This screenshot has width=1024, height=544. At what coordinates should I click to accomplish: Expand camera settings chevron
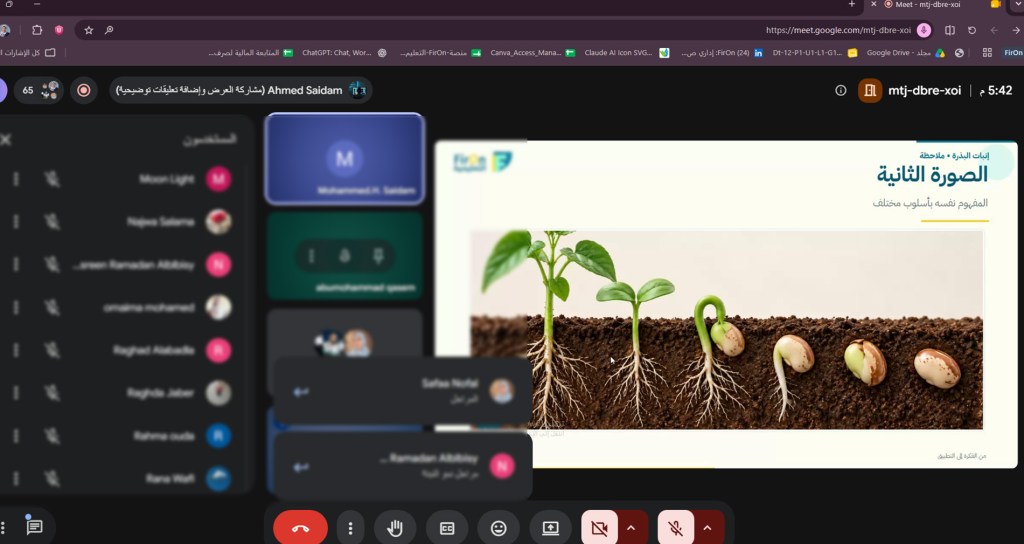[x=631, y=528]
